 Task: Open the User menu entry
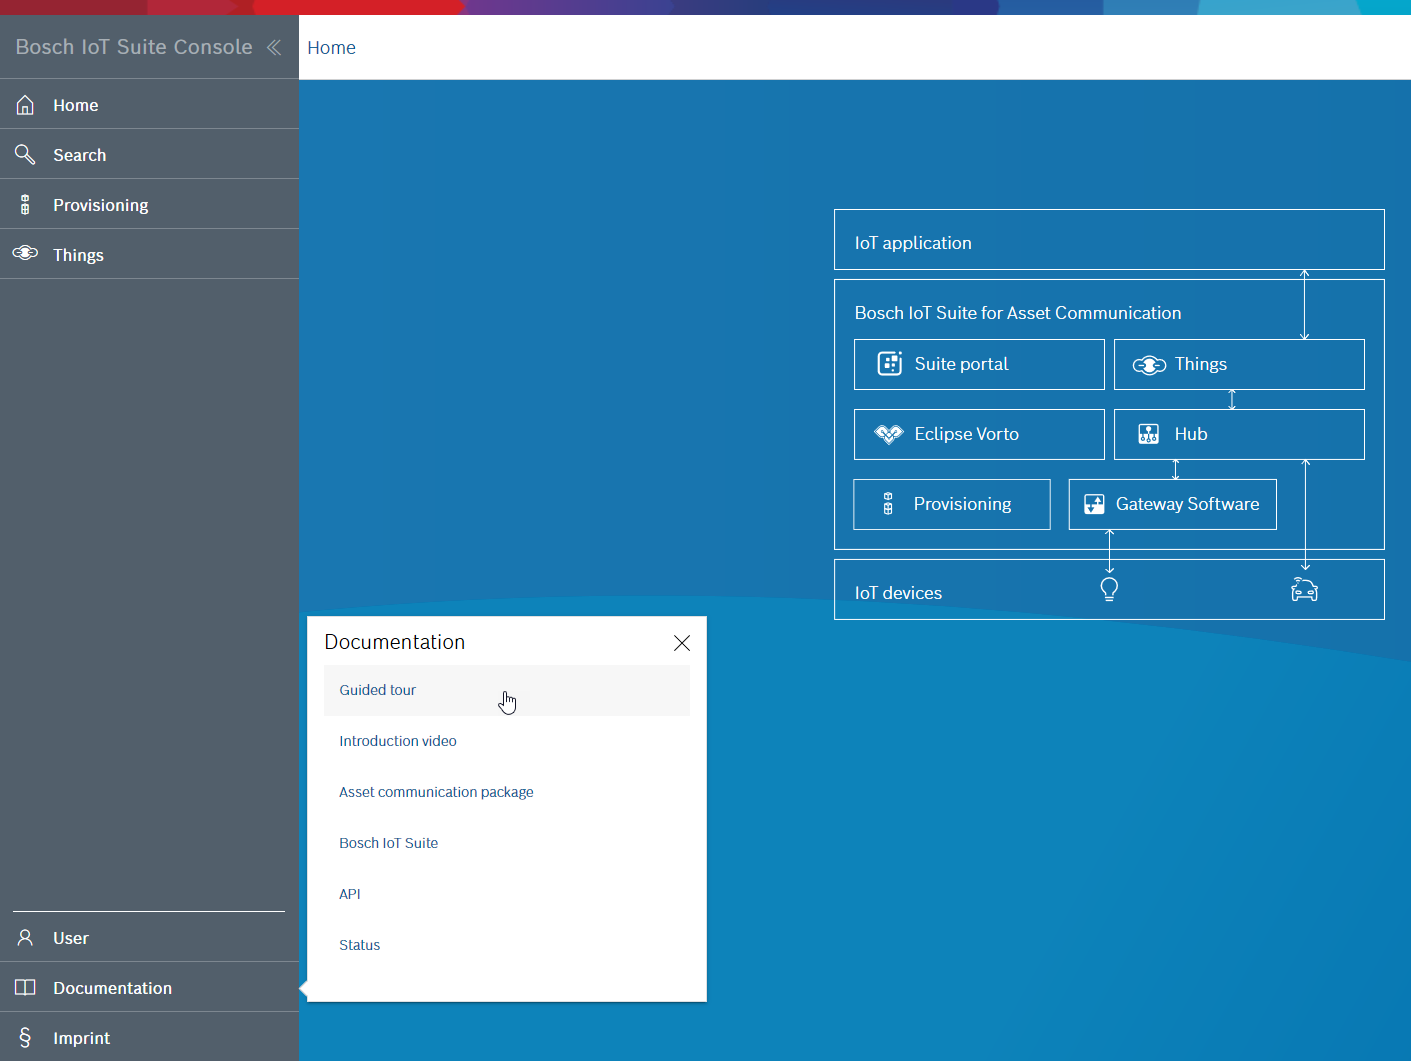[x=150, y=938]
